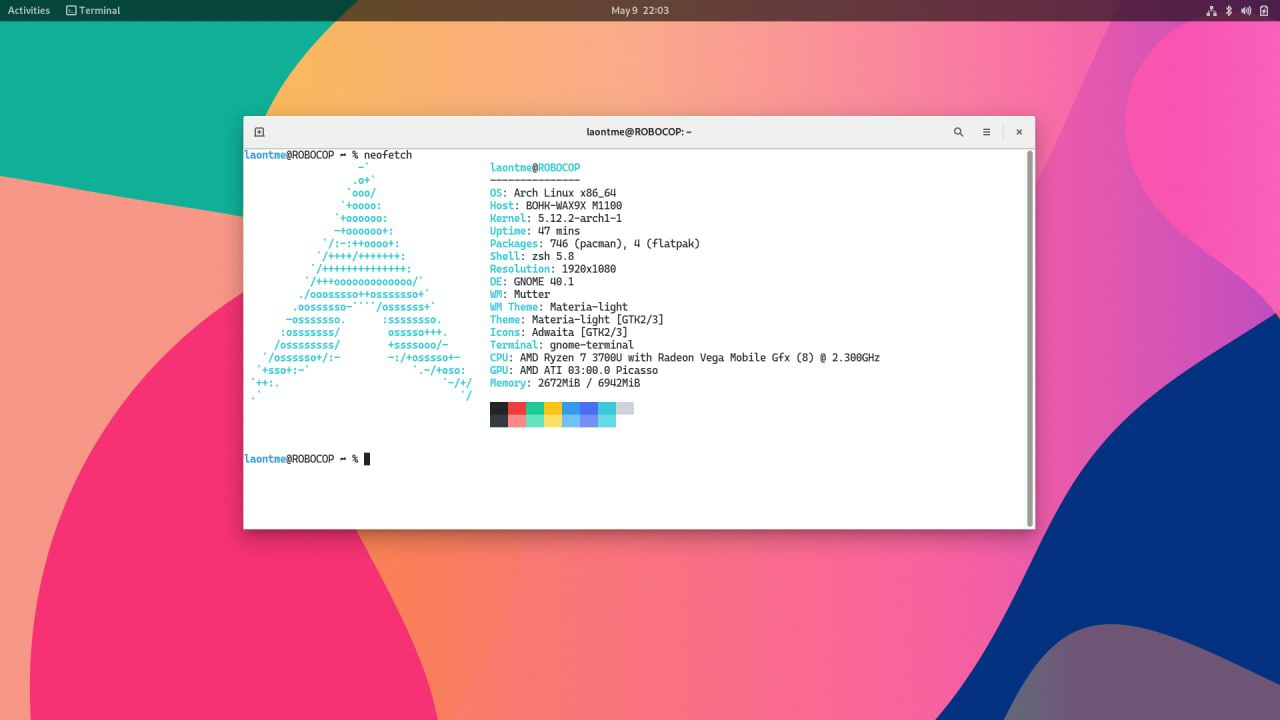
Task: Click the block cursor at the empty prompt
Action: (x=367, y=459)
